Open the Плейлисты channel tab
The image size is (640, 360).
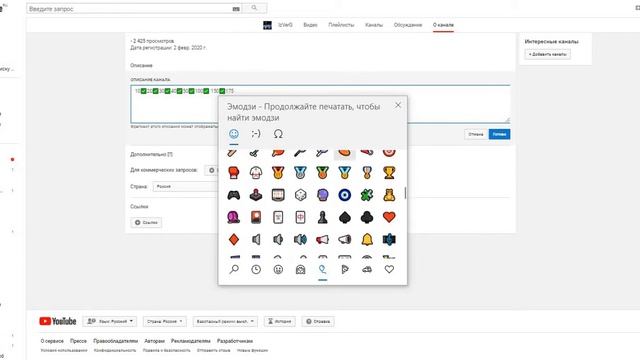tap(341, 25)
